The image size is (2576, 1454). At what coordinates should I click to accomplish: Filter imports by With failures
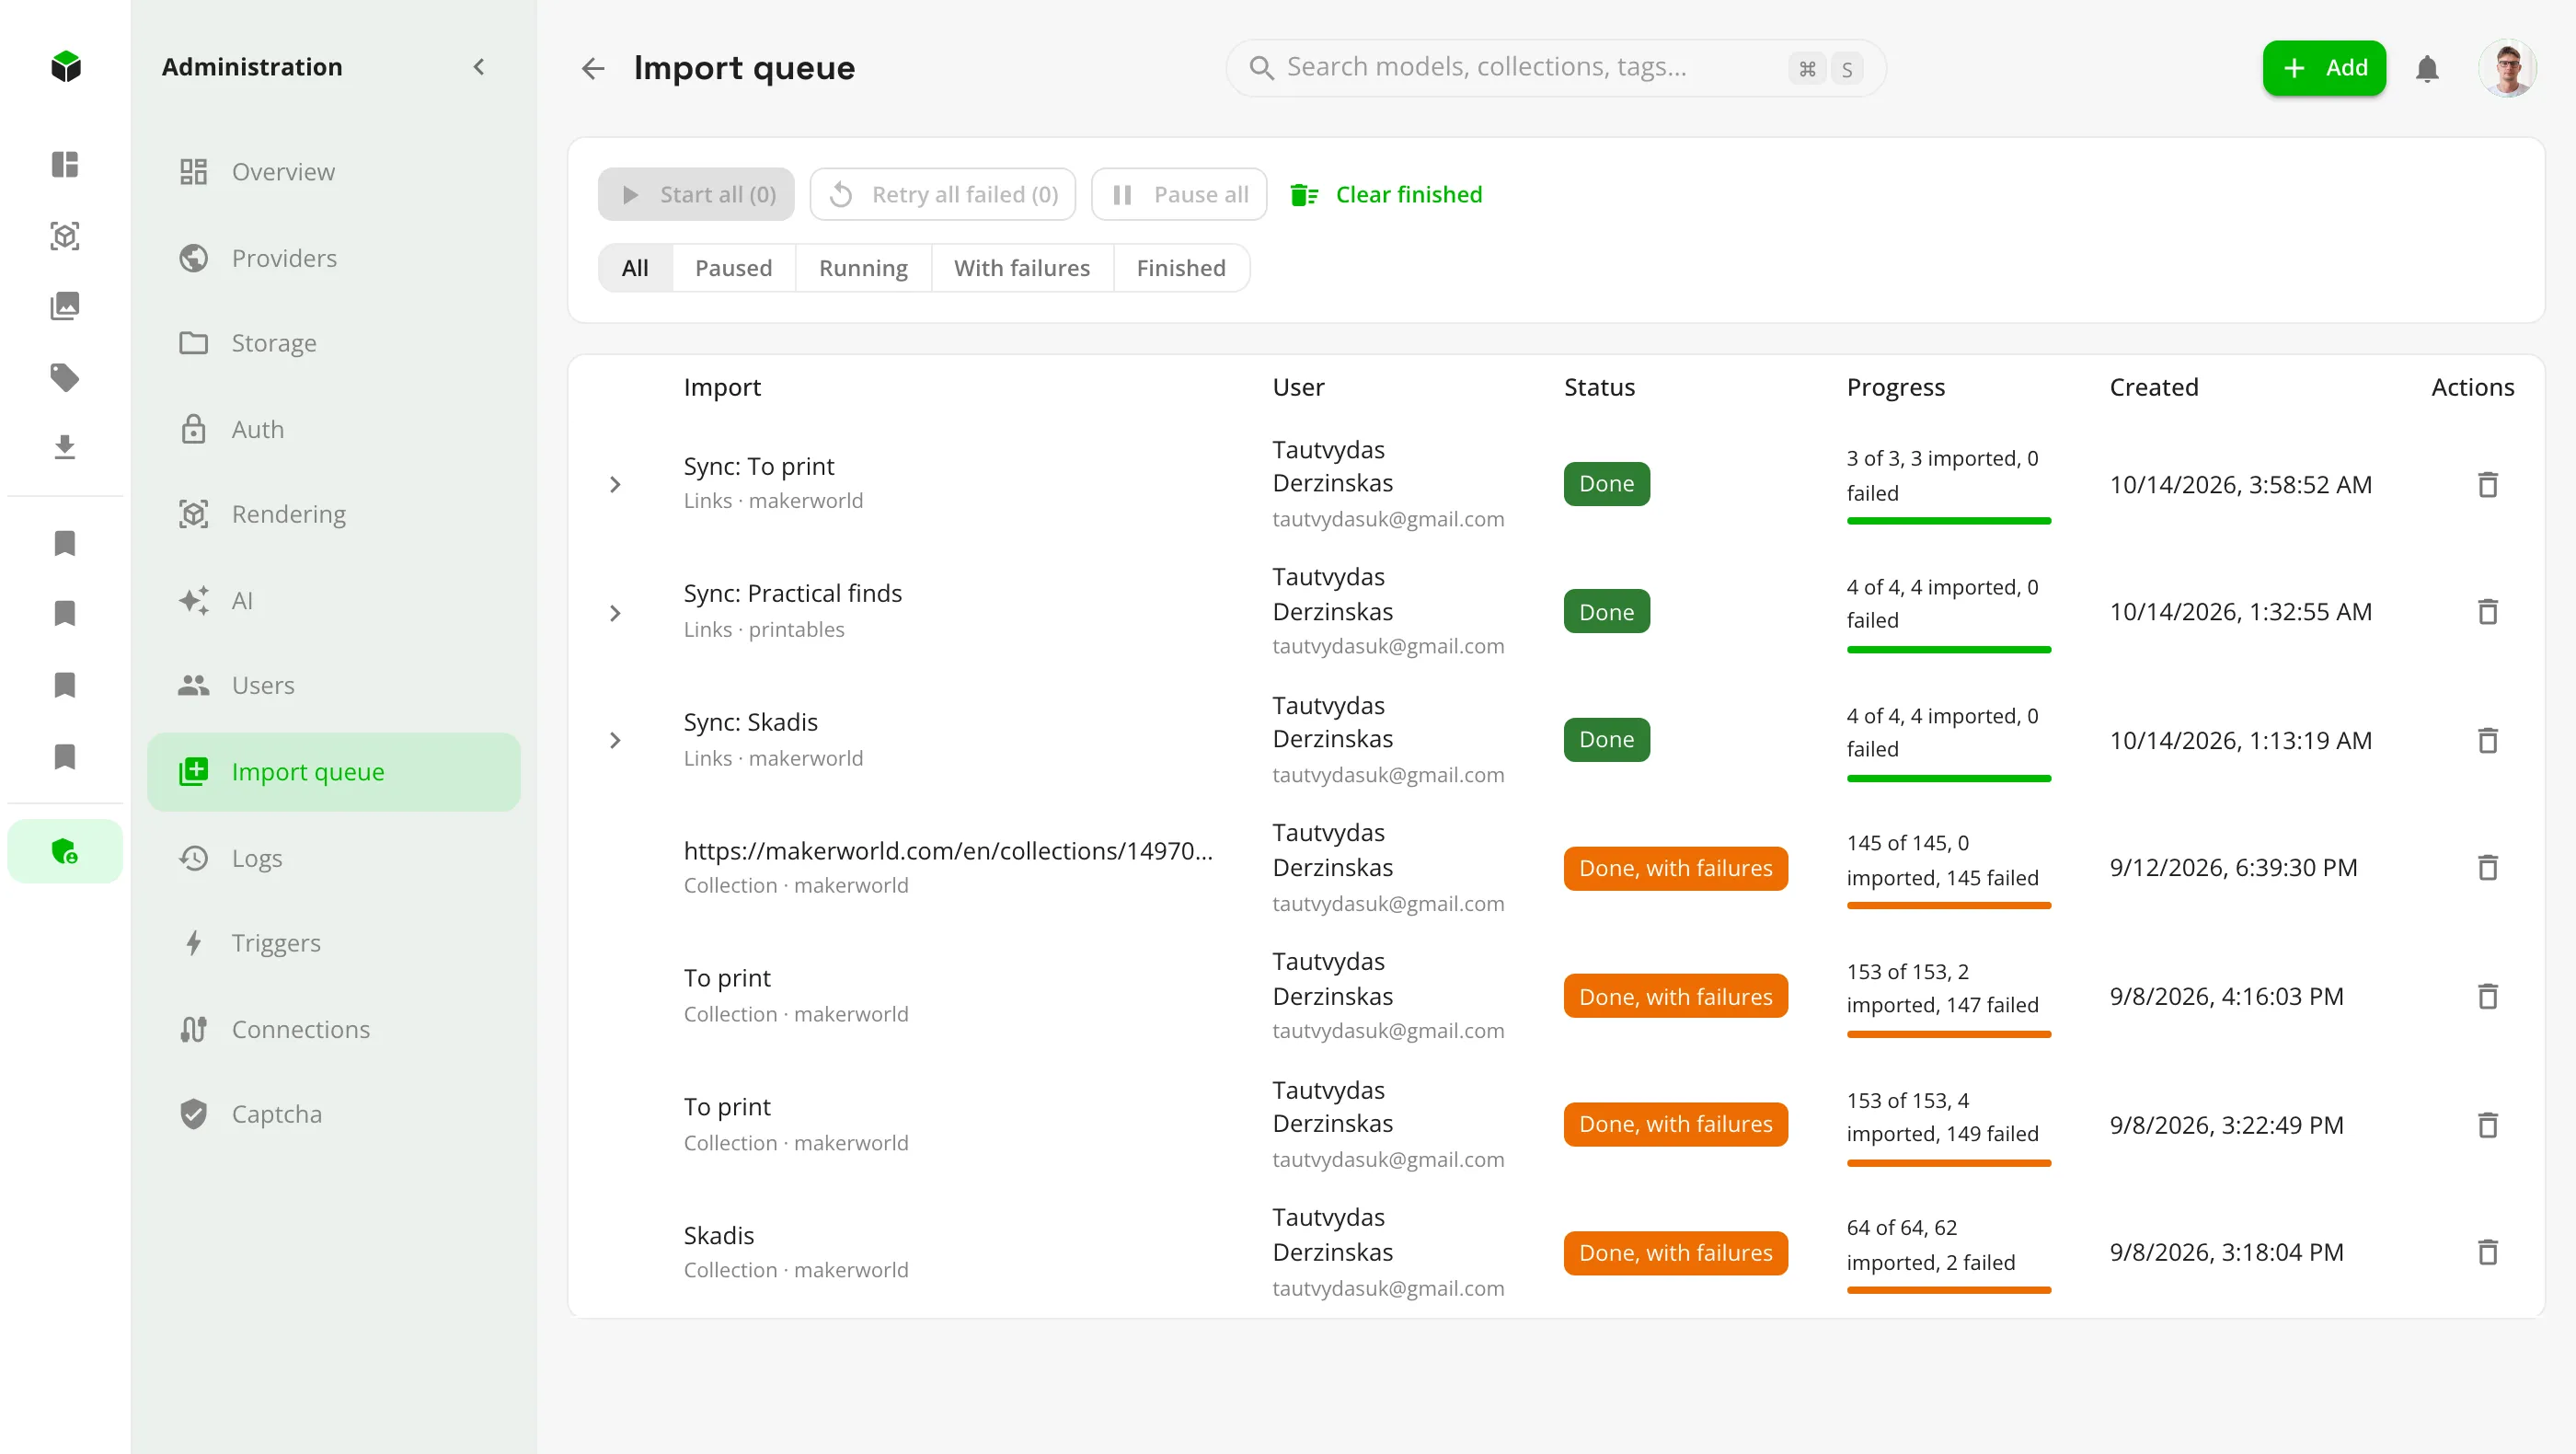pyautogui.click(x=1021, y=268)
